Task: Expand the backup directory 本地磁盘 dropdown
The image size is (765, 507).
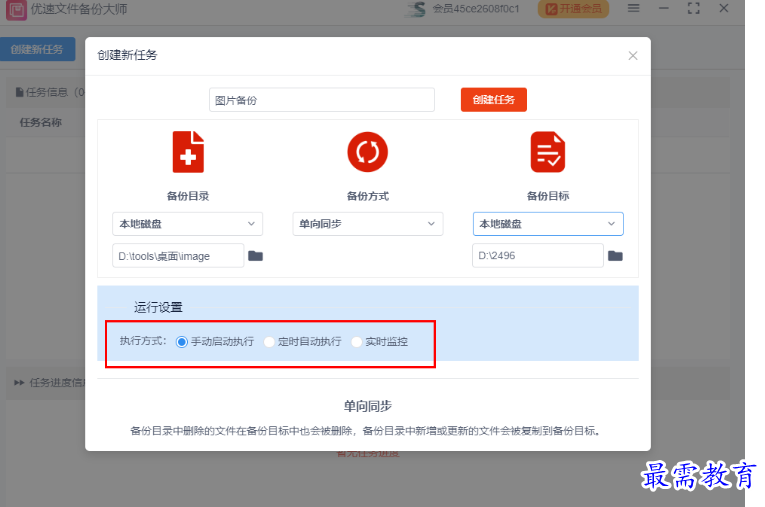Action: [187, 224]
